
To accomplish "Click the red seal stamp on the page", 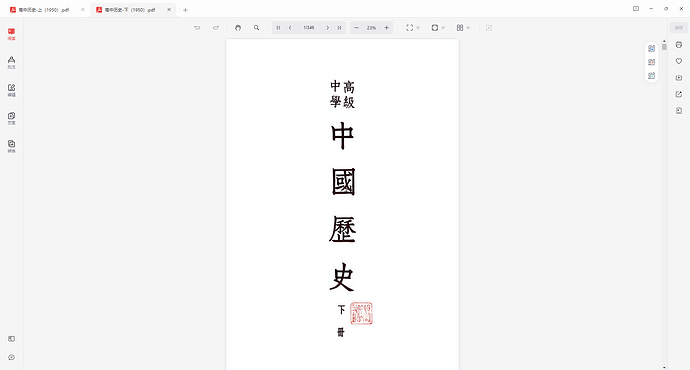I will point(362,313).
